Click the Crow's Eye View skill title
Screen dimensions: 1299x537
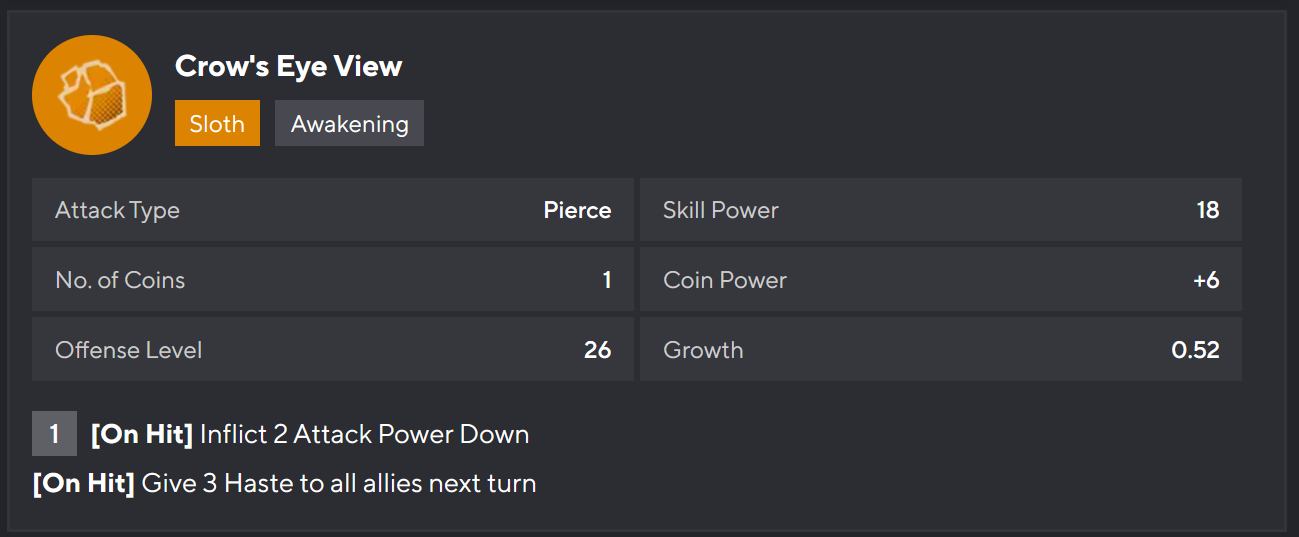(x=288, y=66)
